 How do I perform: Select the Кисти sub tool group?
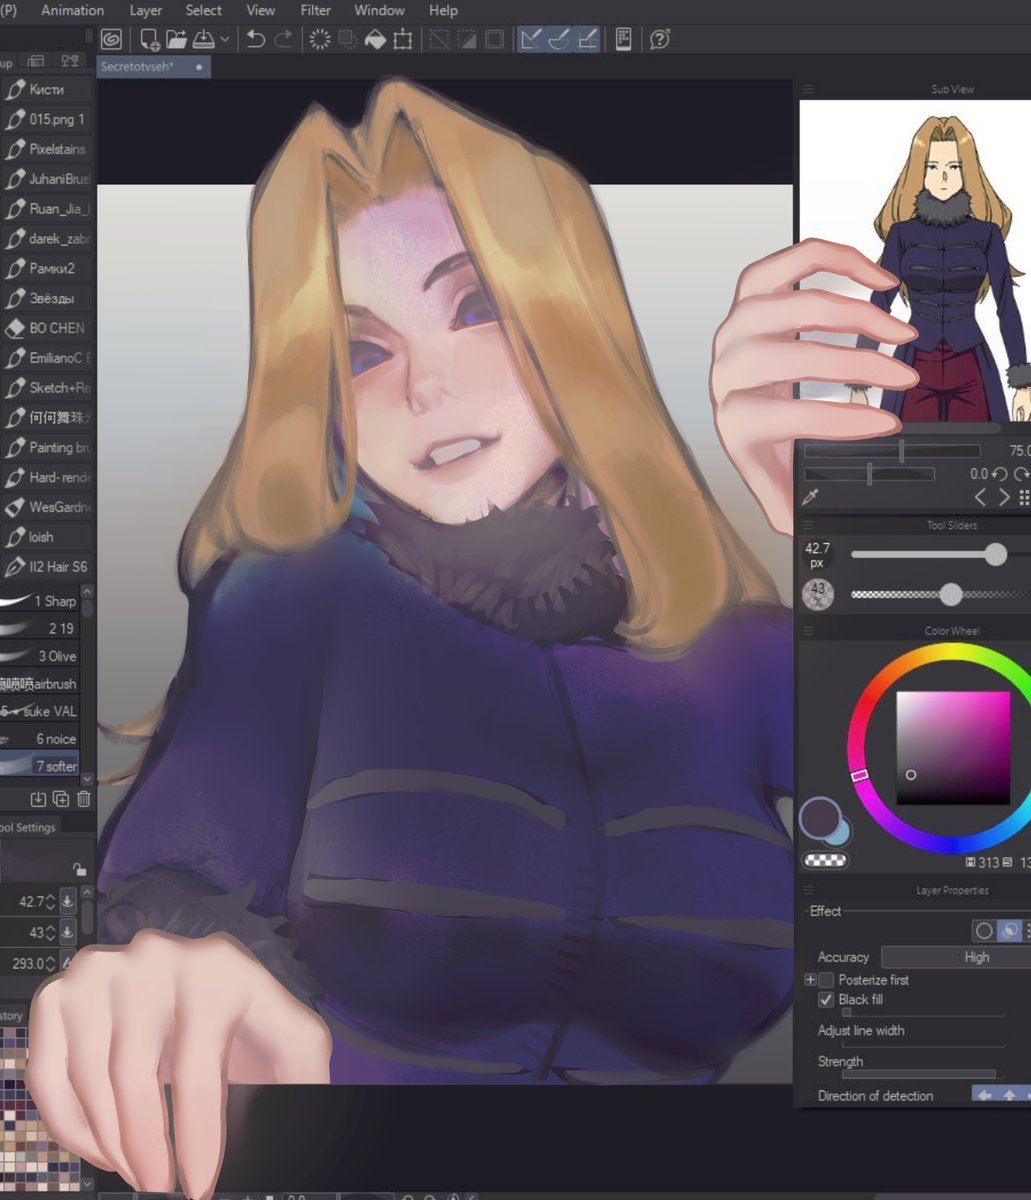(46, 90)
